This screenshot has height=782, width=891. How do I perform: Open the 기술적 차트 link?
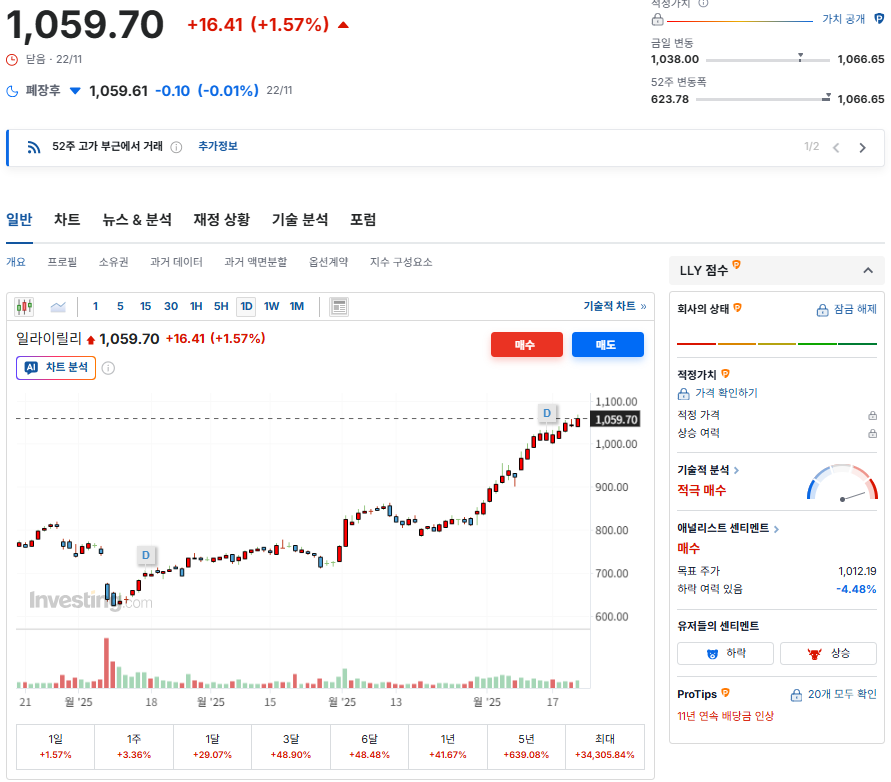click(615, 306)
